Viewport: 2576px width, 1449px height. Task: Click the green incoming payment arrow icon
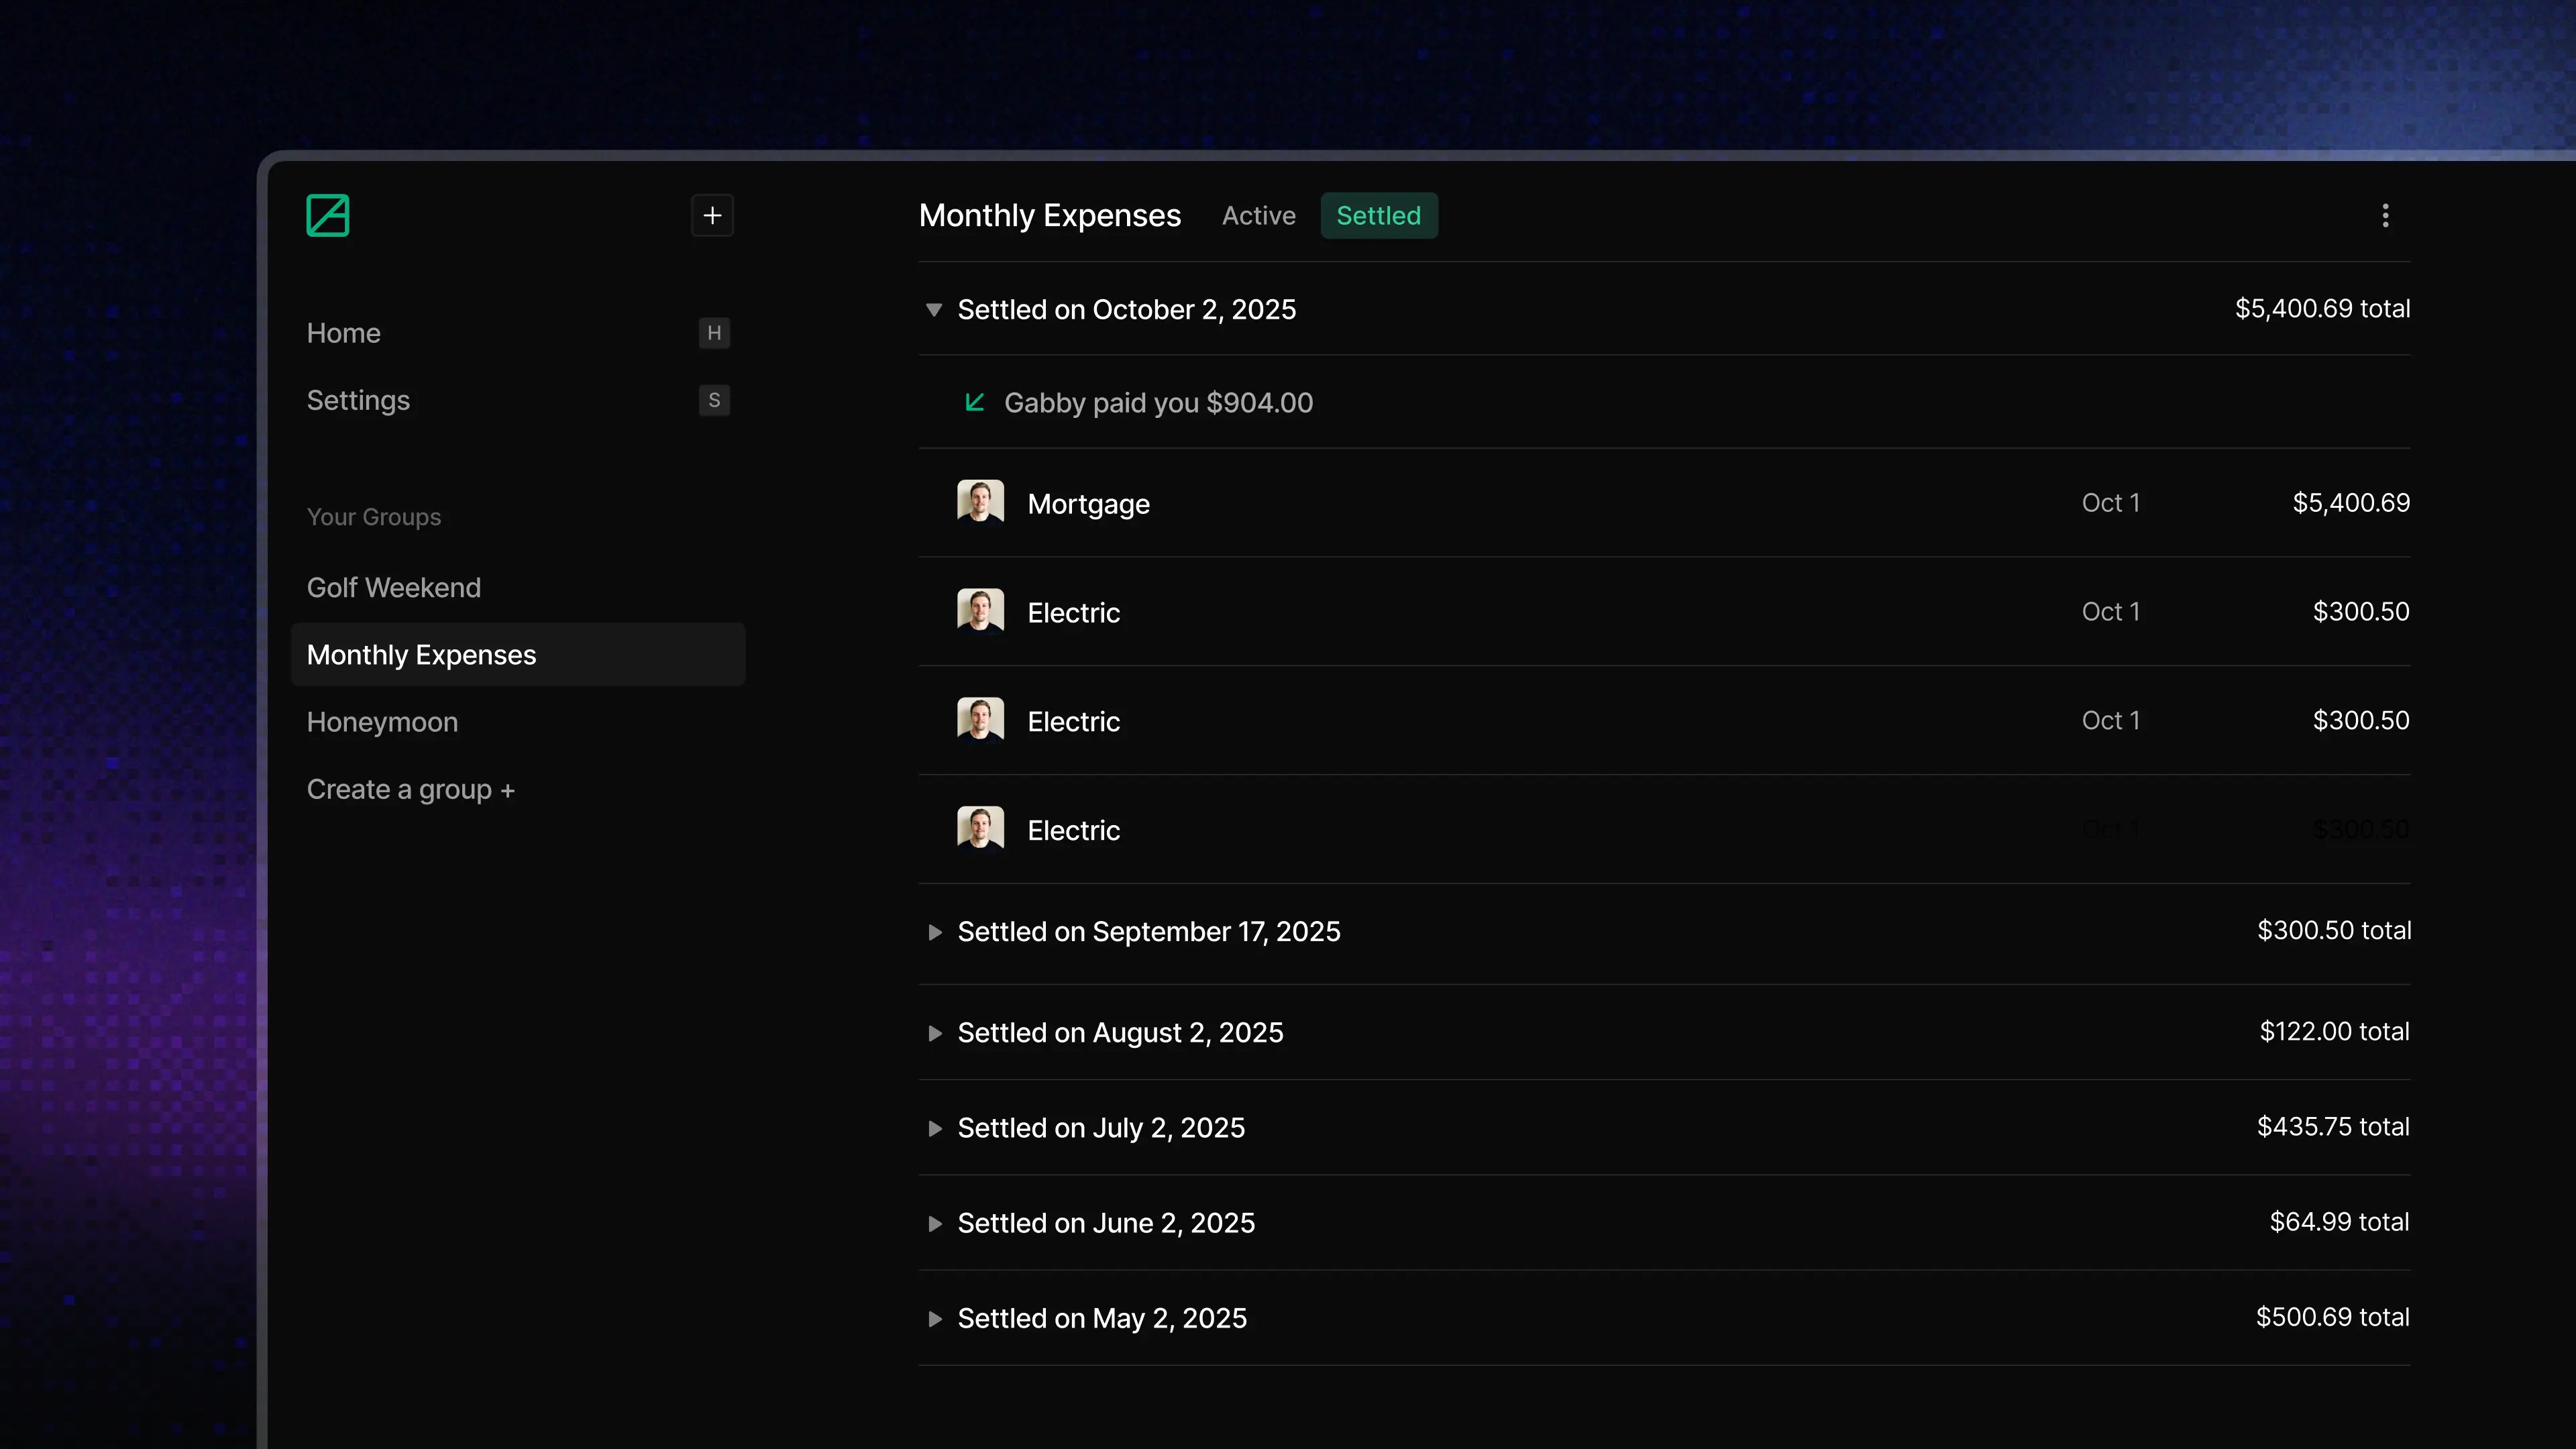pyautogui.click(x=974, y=402)
